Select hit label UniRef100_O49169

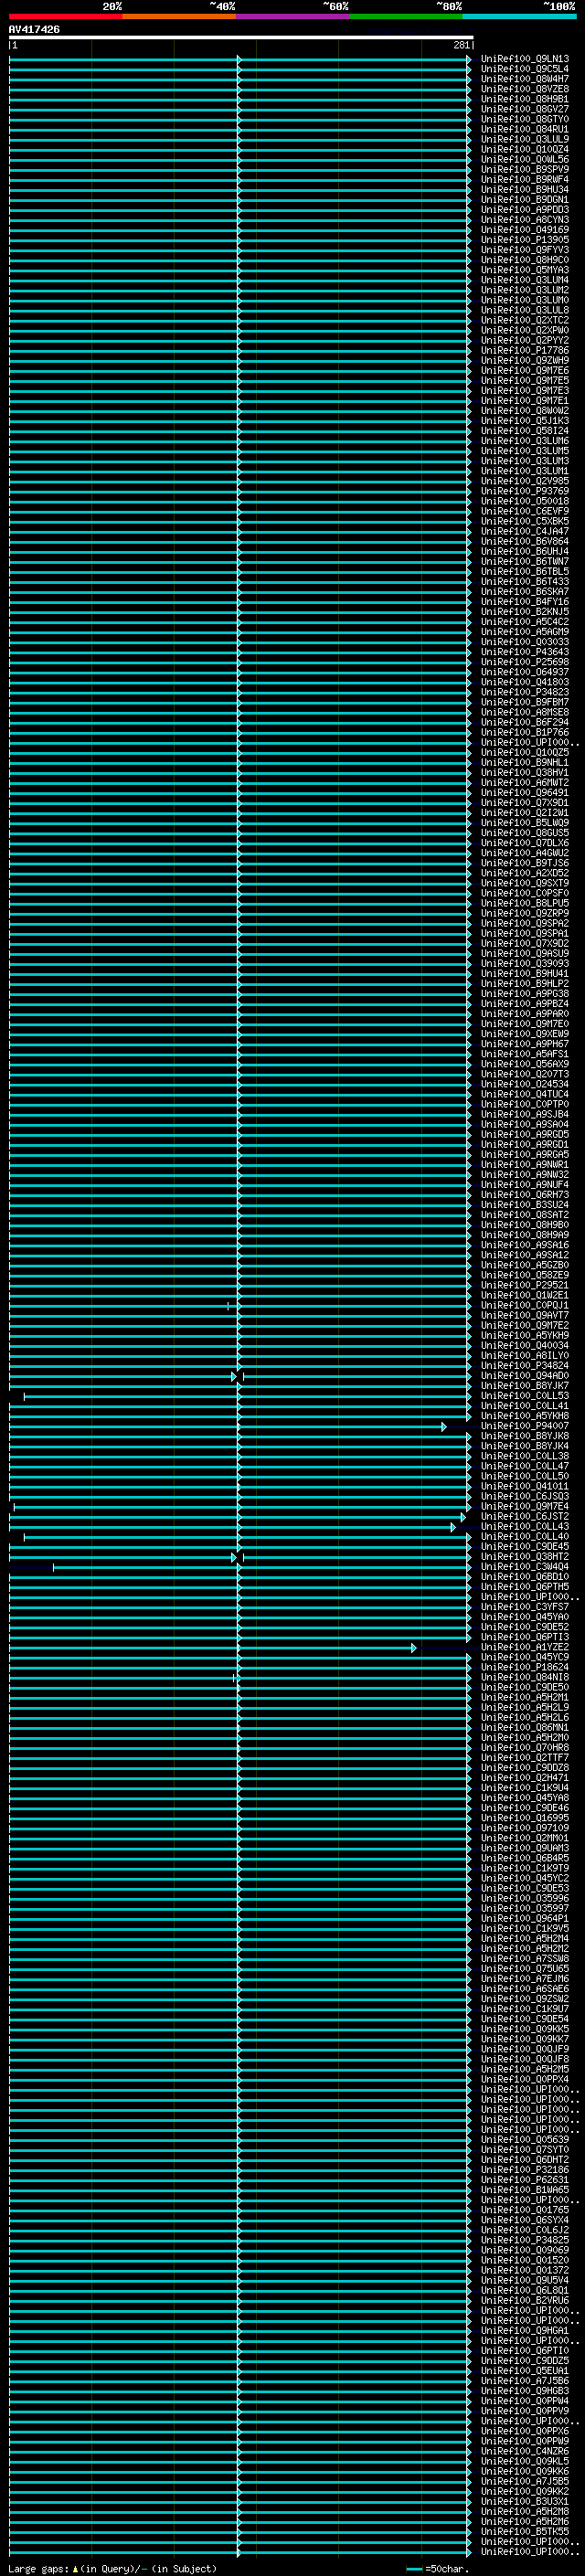(x=525, y=230)
